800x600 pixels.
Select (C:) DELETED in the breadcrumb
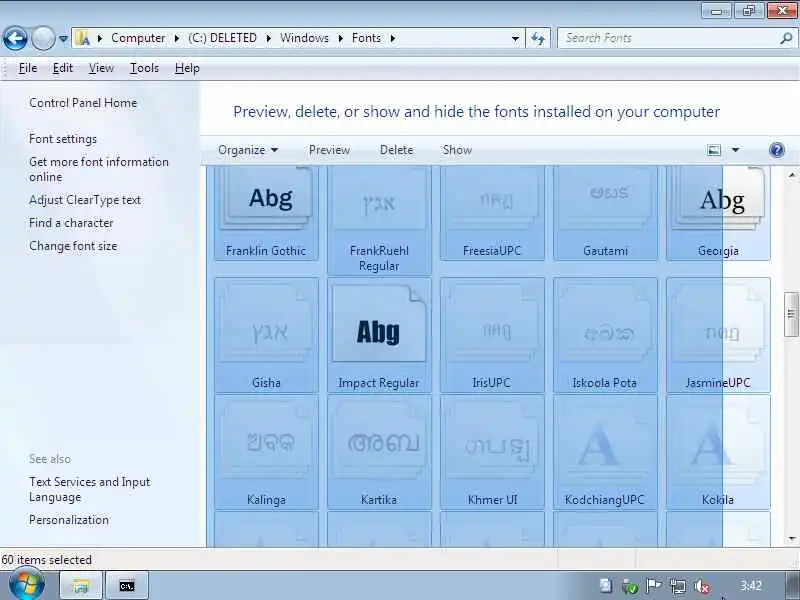(x=222, y=38)
